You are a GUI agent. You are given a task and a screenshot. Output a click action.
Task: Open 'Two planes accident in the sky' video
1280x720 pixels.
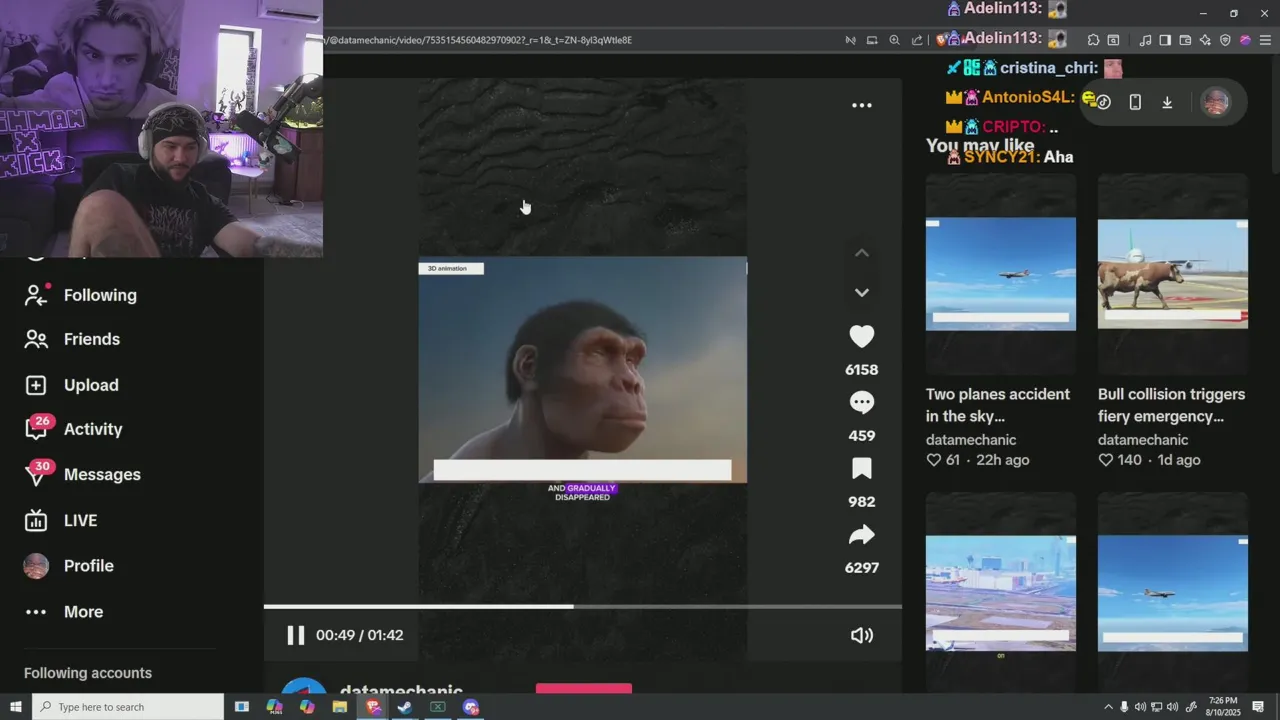point(1001,273)
